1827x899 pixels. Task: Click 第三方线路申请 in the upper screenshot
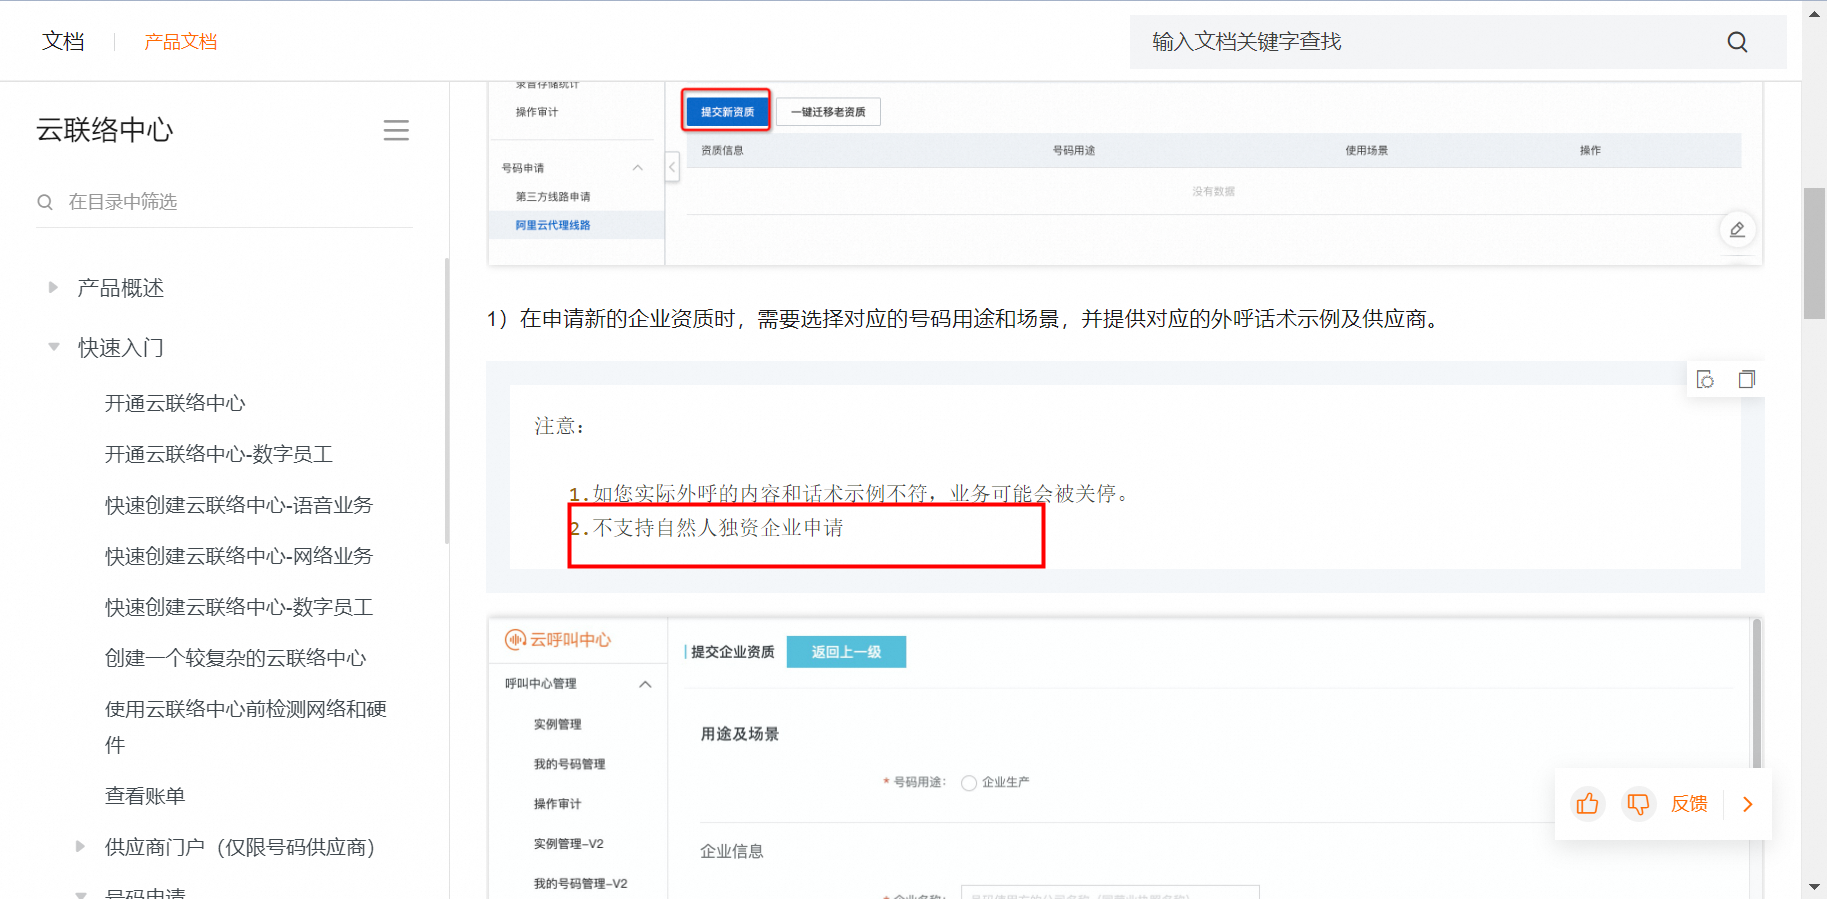tap(553, 197)
